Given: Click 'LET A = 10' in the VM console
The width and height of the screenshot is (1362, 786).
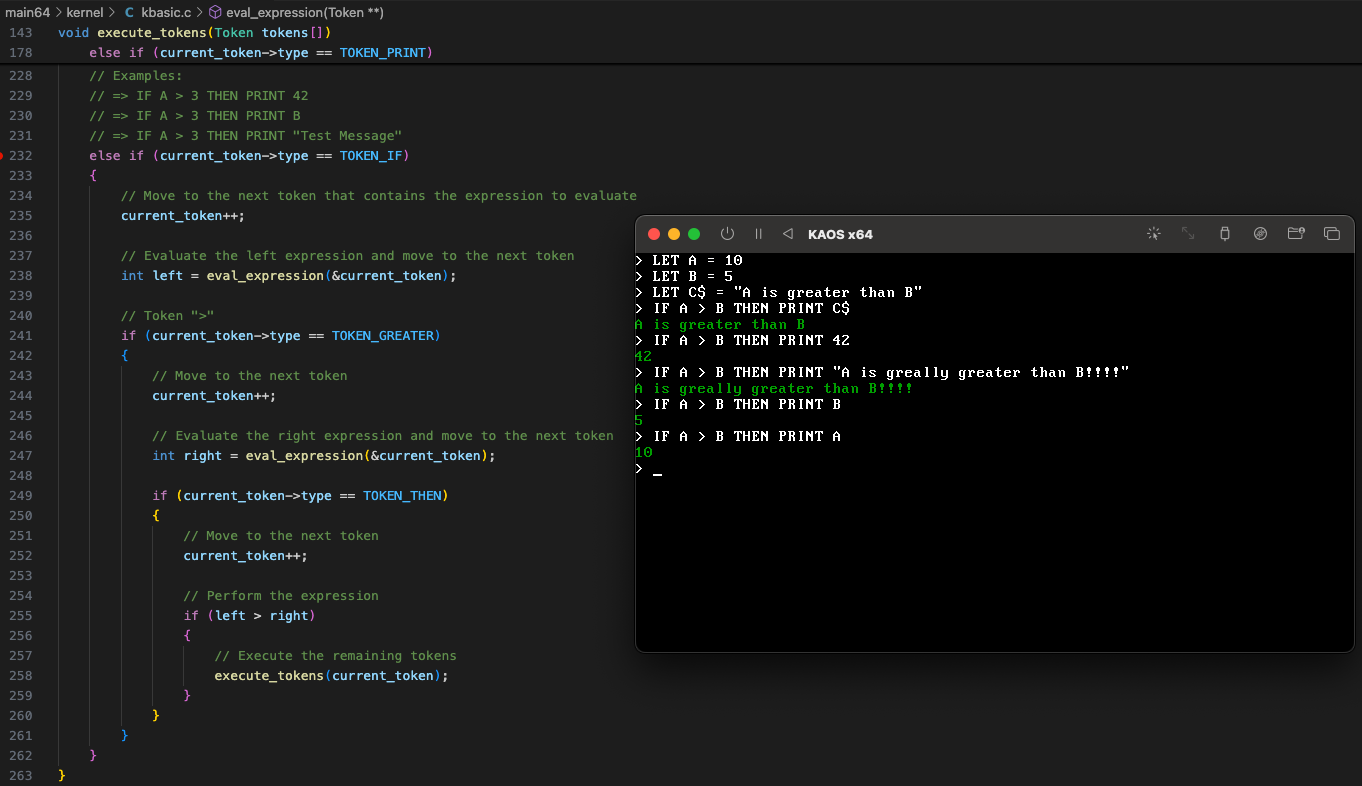Looking at the screenshot, I should click(x=697, y=260).
